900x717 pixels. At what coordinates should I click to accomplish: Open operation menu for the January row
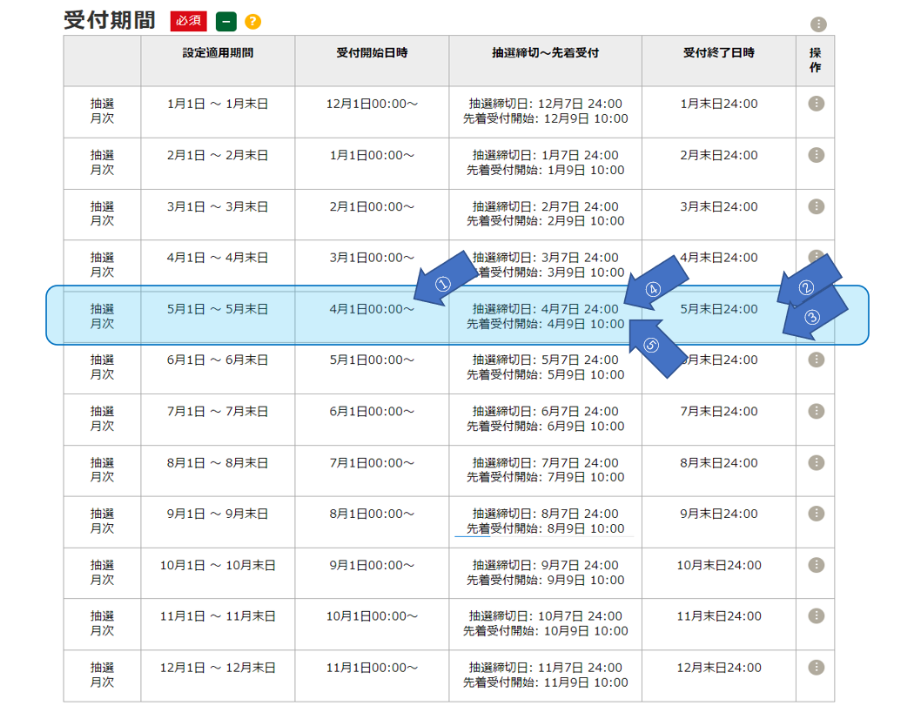pyautogui.click(x=816, y=104)
